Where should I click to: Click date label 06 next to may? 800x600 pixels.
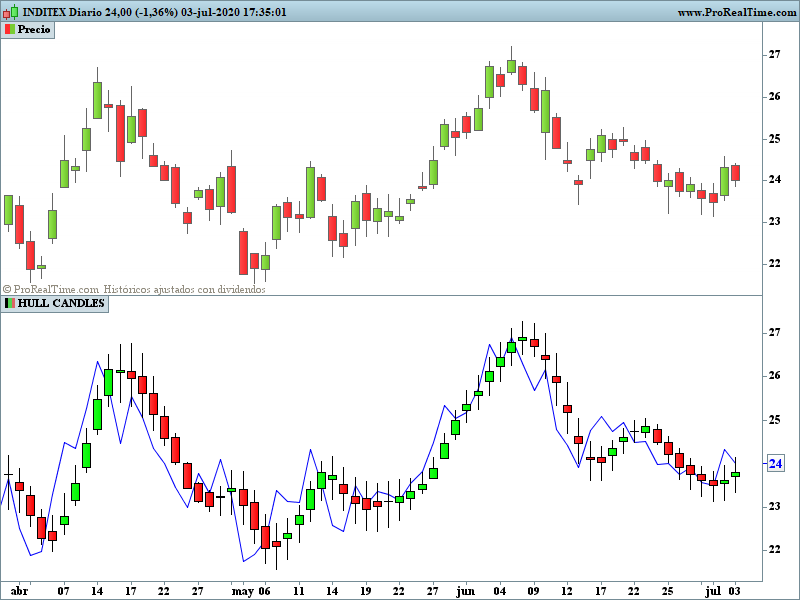coord(264,591)
